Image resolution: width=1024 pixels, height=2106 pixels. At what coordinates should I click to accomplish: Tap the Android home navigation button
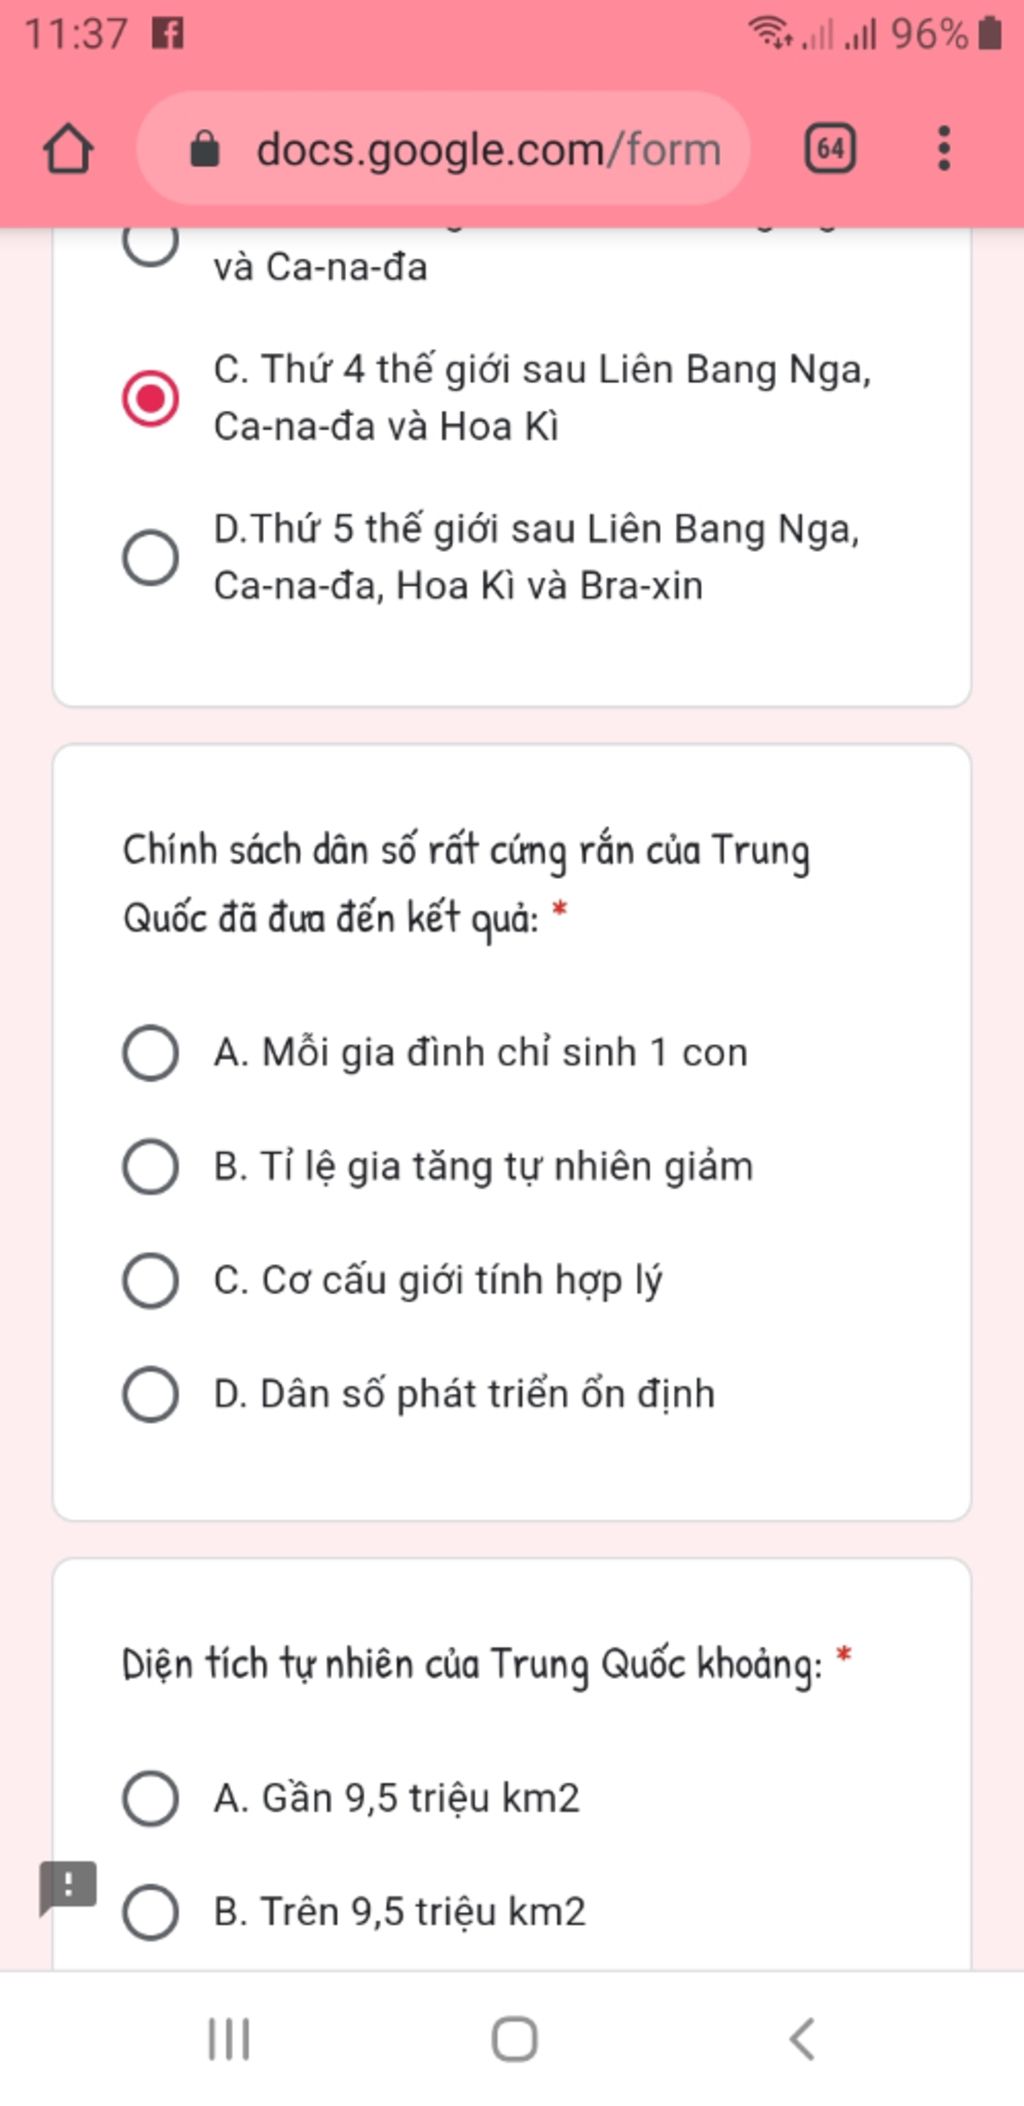pos(514,2040)
